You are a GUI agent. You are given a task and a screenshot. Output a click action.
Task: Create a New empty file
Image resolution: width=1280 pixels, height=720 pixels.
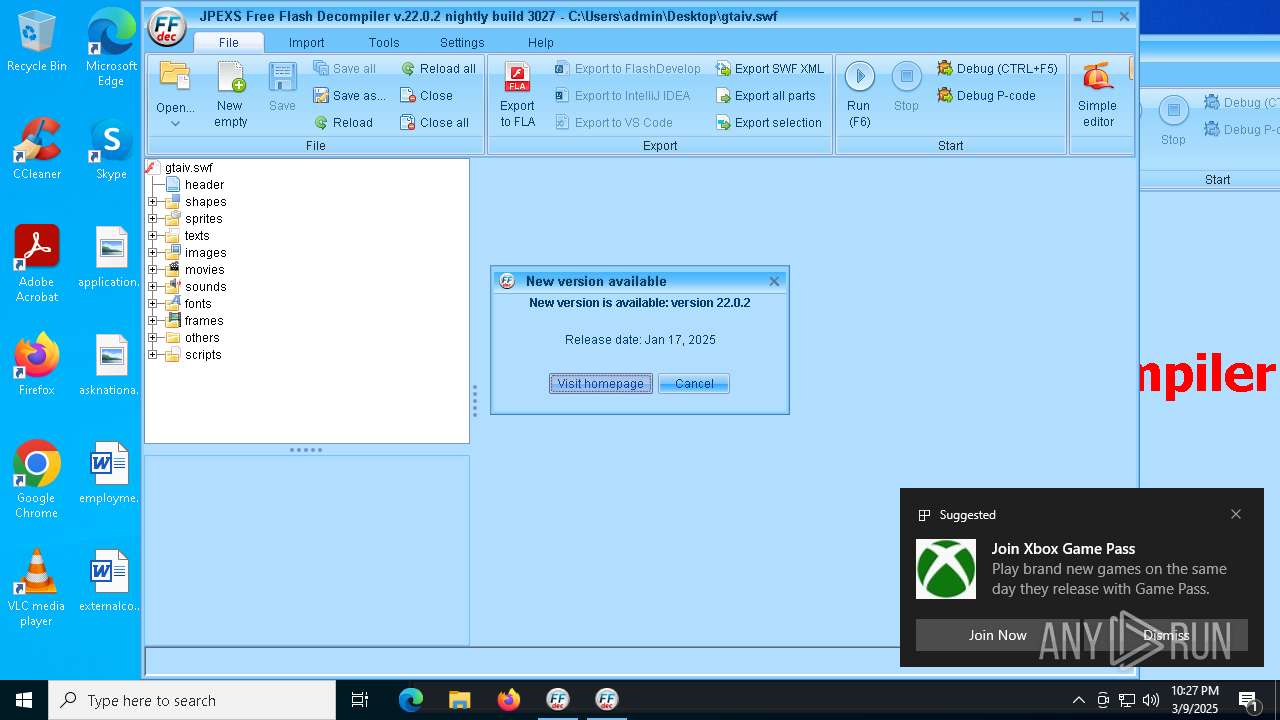(230, 95)
